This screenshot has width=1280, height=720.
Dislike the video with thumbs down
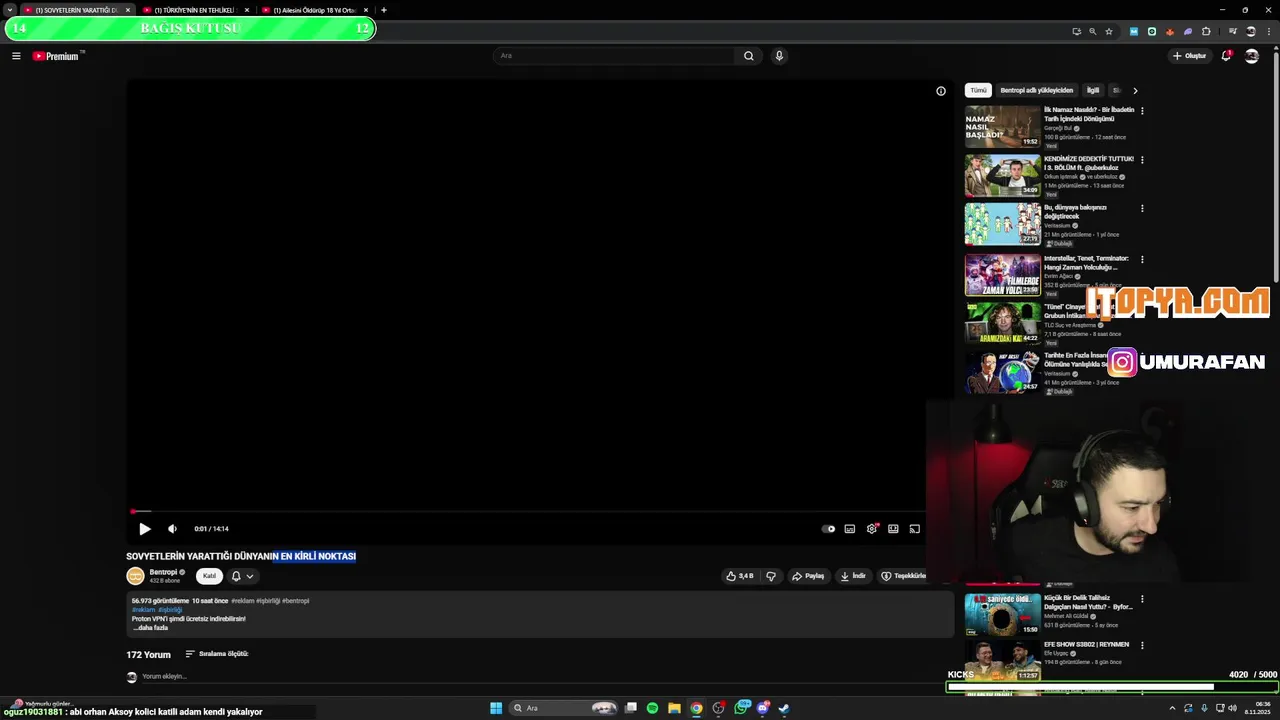771,576
